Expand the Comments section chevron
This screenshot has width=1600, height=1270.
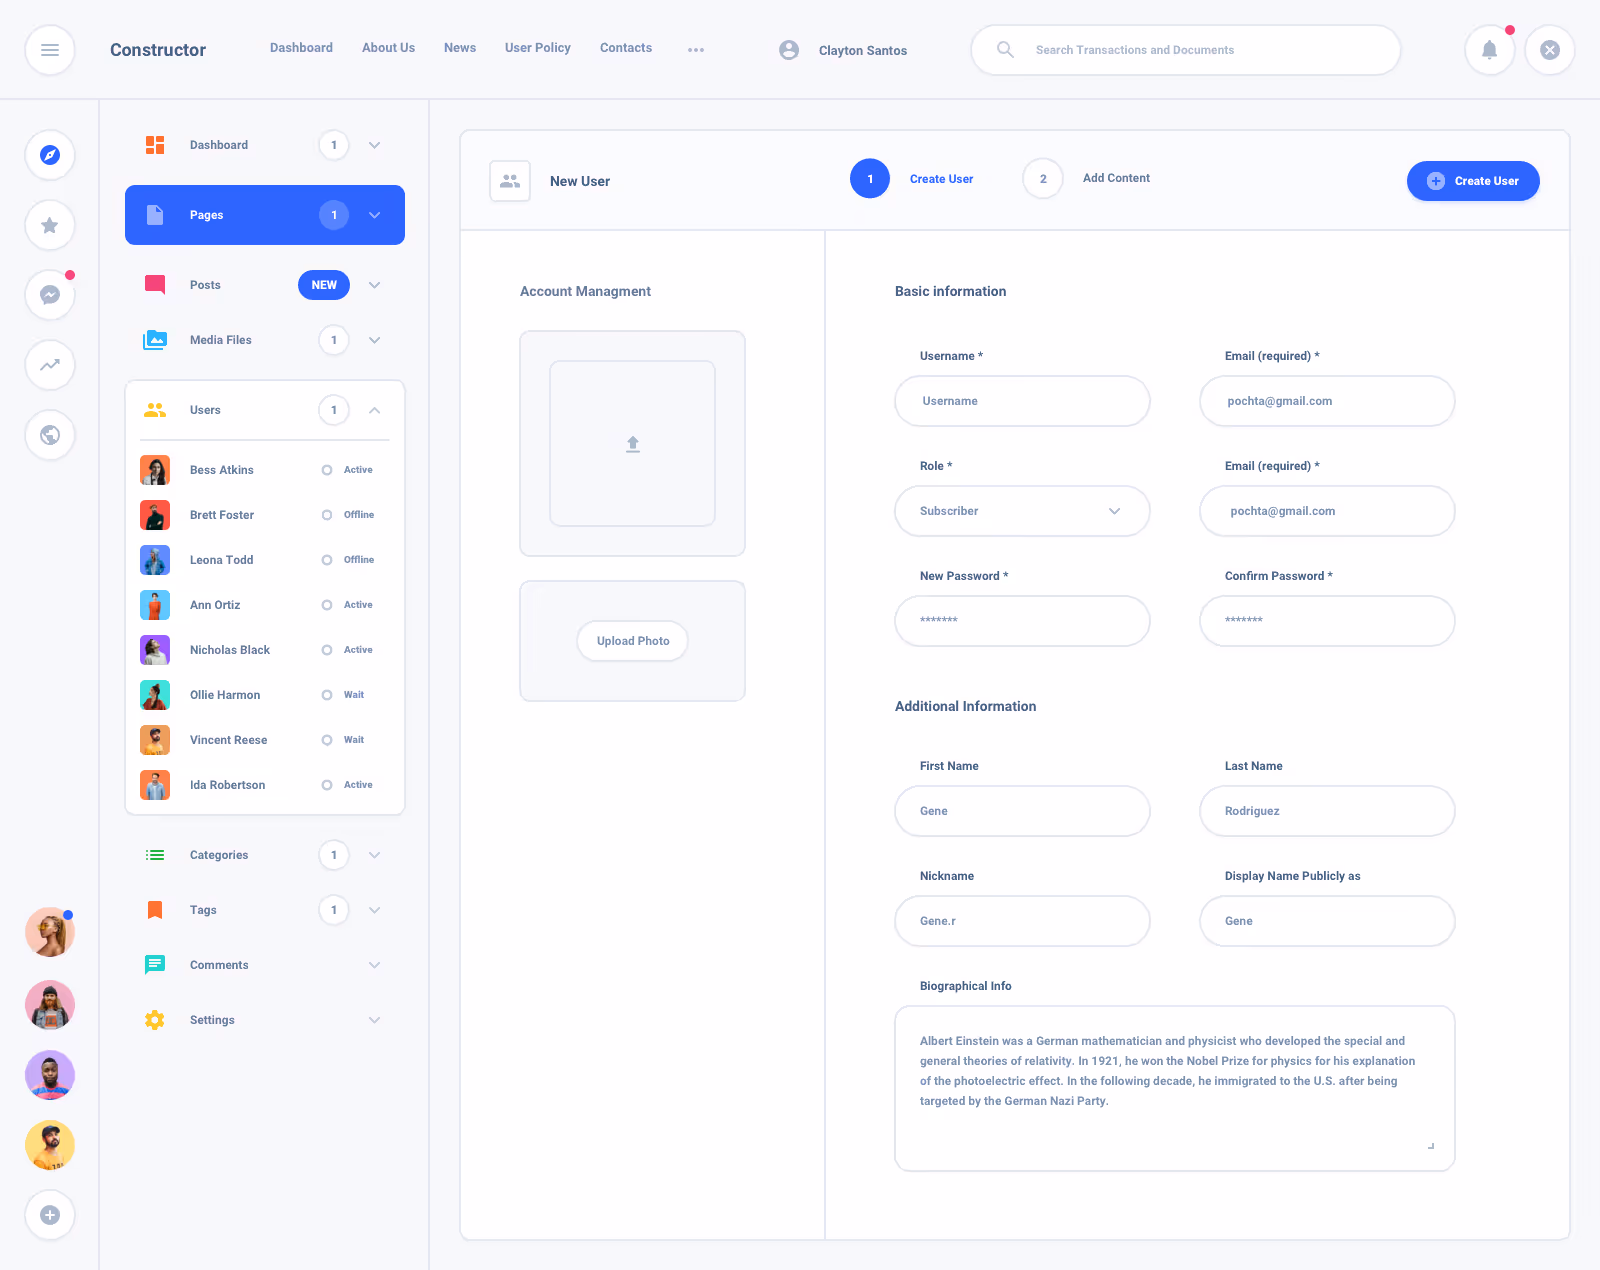click(374, 965)
